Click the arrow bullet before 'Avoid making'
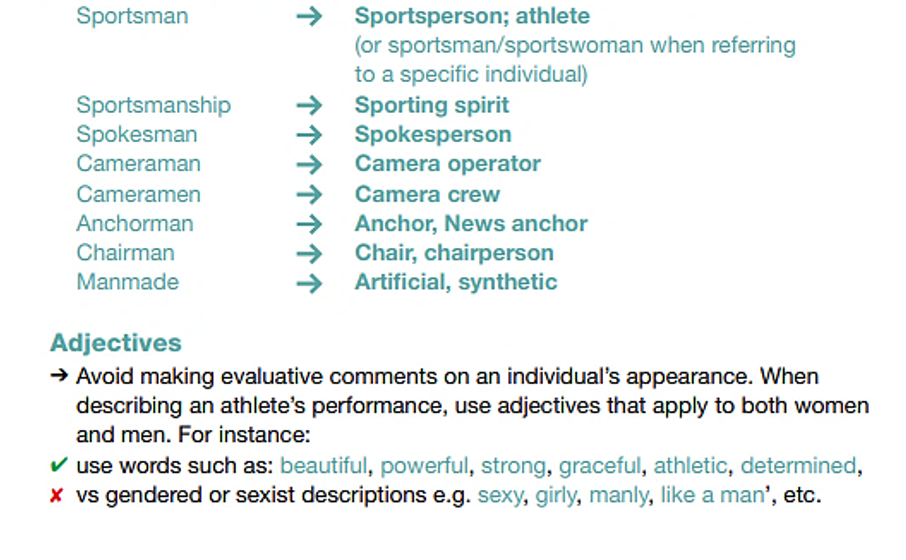The height and width of the screenshot is (560, 906). [59, 377]
